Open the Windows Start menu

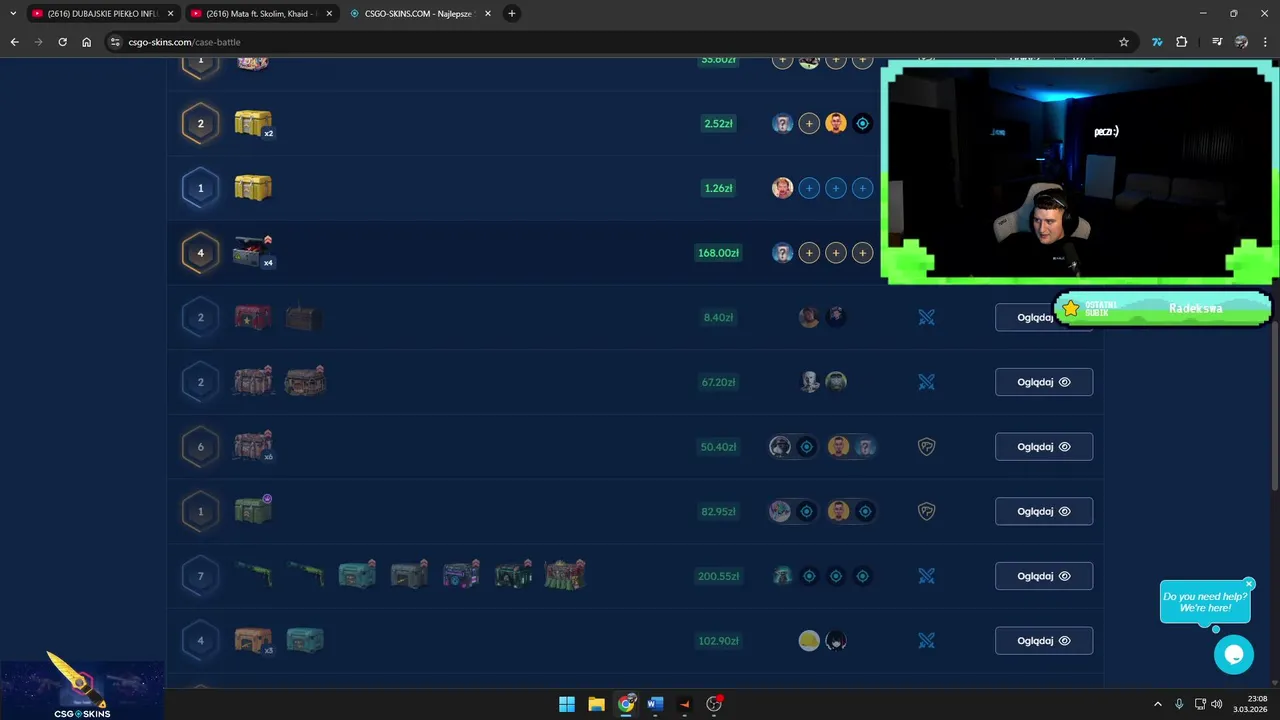tap(567, 704)
